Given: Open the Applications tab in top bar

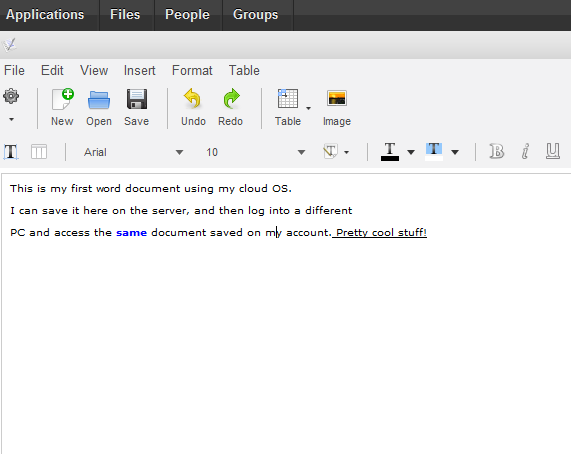Looking at the screenshot, I should click(x=45, y=15).
